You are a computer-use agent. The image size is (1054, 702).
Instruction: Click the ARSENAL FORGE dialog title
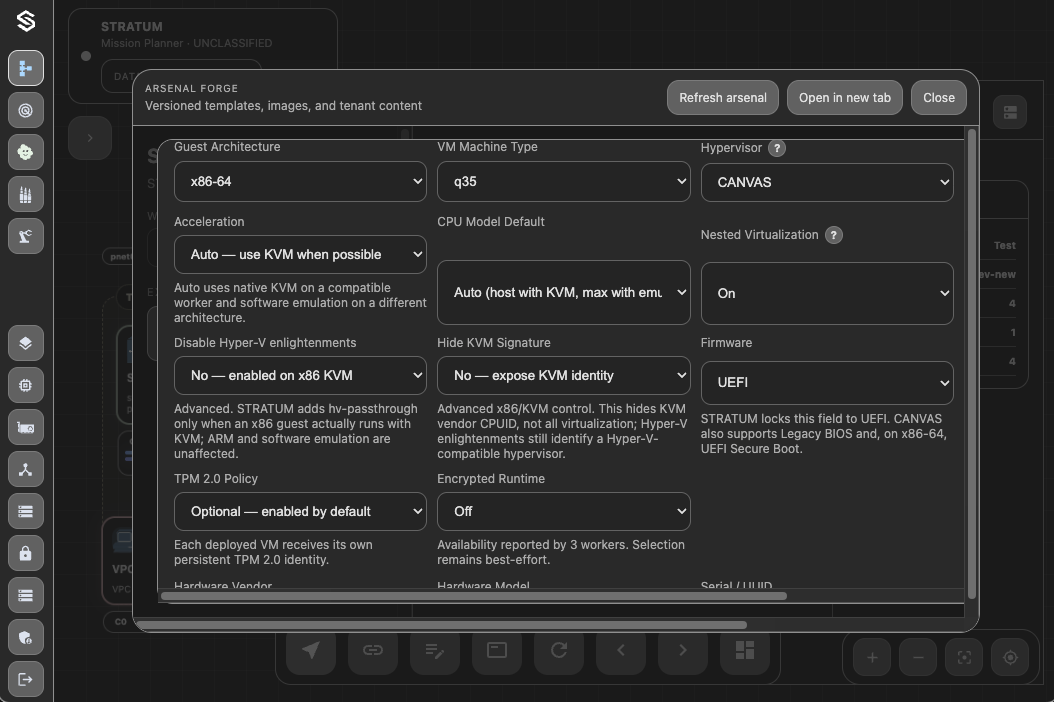pyautogui.click(x=192, y=88)
